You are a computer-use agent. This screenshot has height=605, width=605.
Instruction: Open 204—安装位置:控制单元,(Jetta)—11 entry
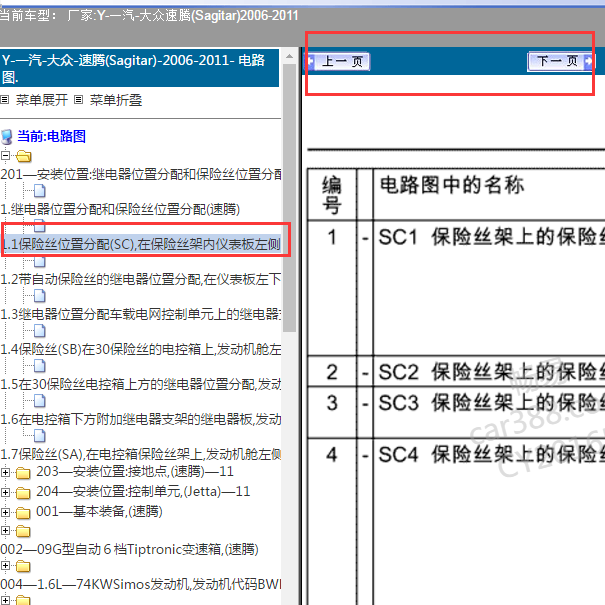click(143, 492)
